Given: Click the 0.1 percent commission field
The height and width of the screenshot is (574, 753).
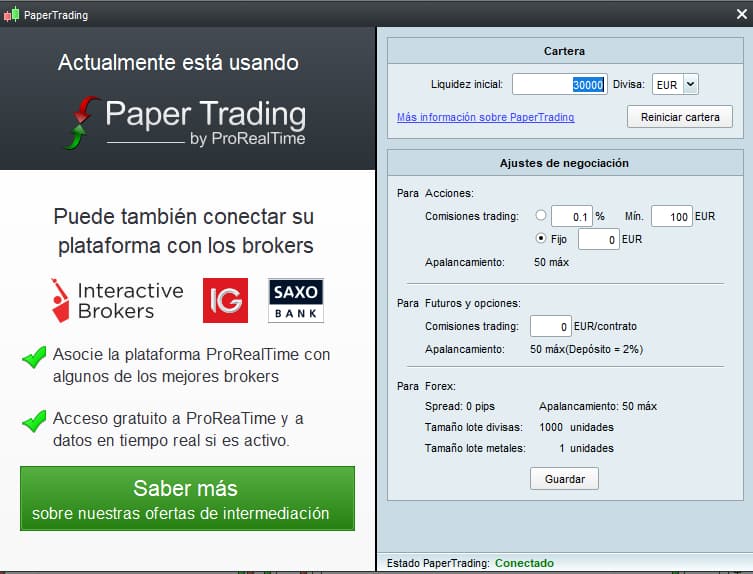Looking at the screenshot, I should (x=572, y=216).
